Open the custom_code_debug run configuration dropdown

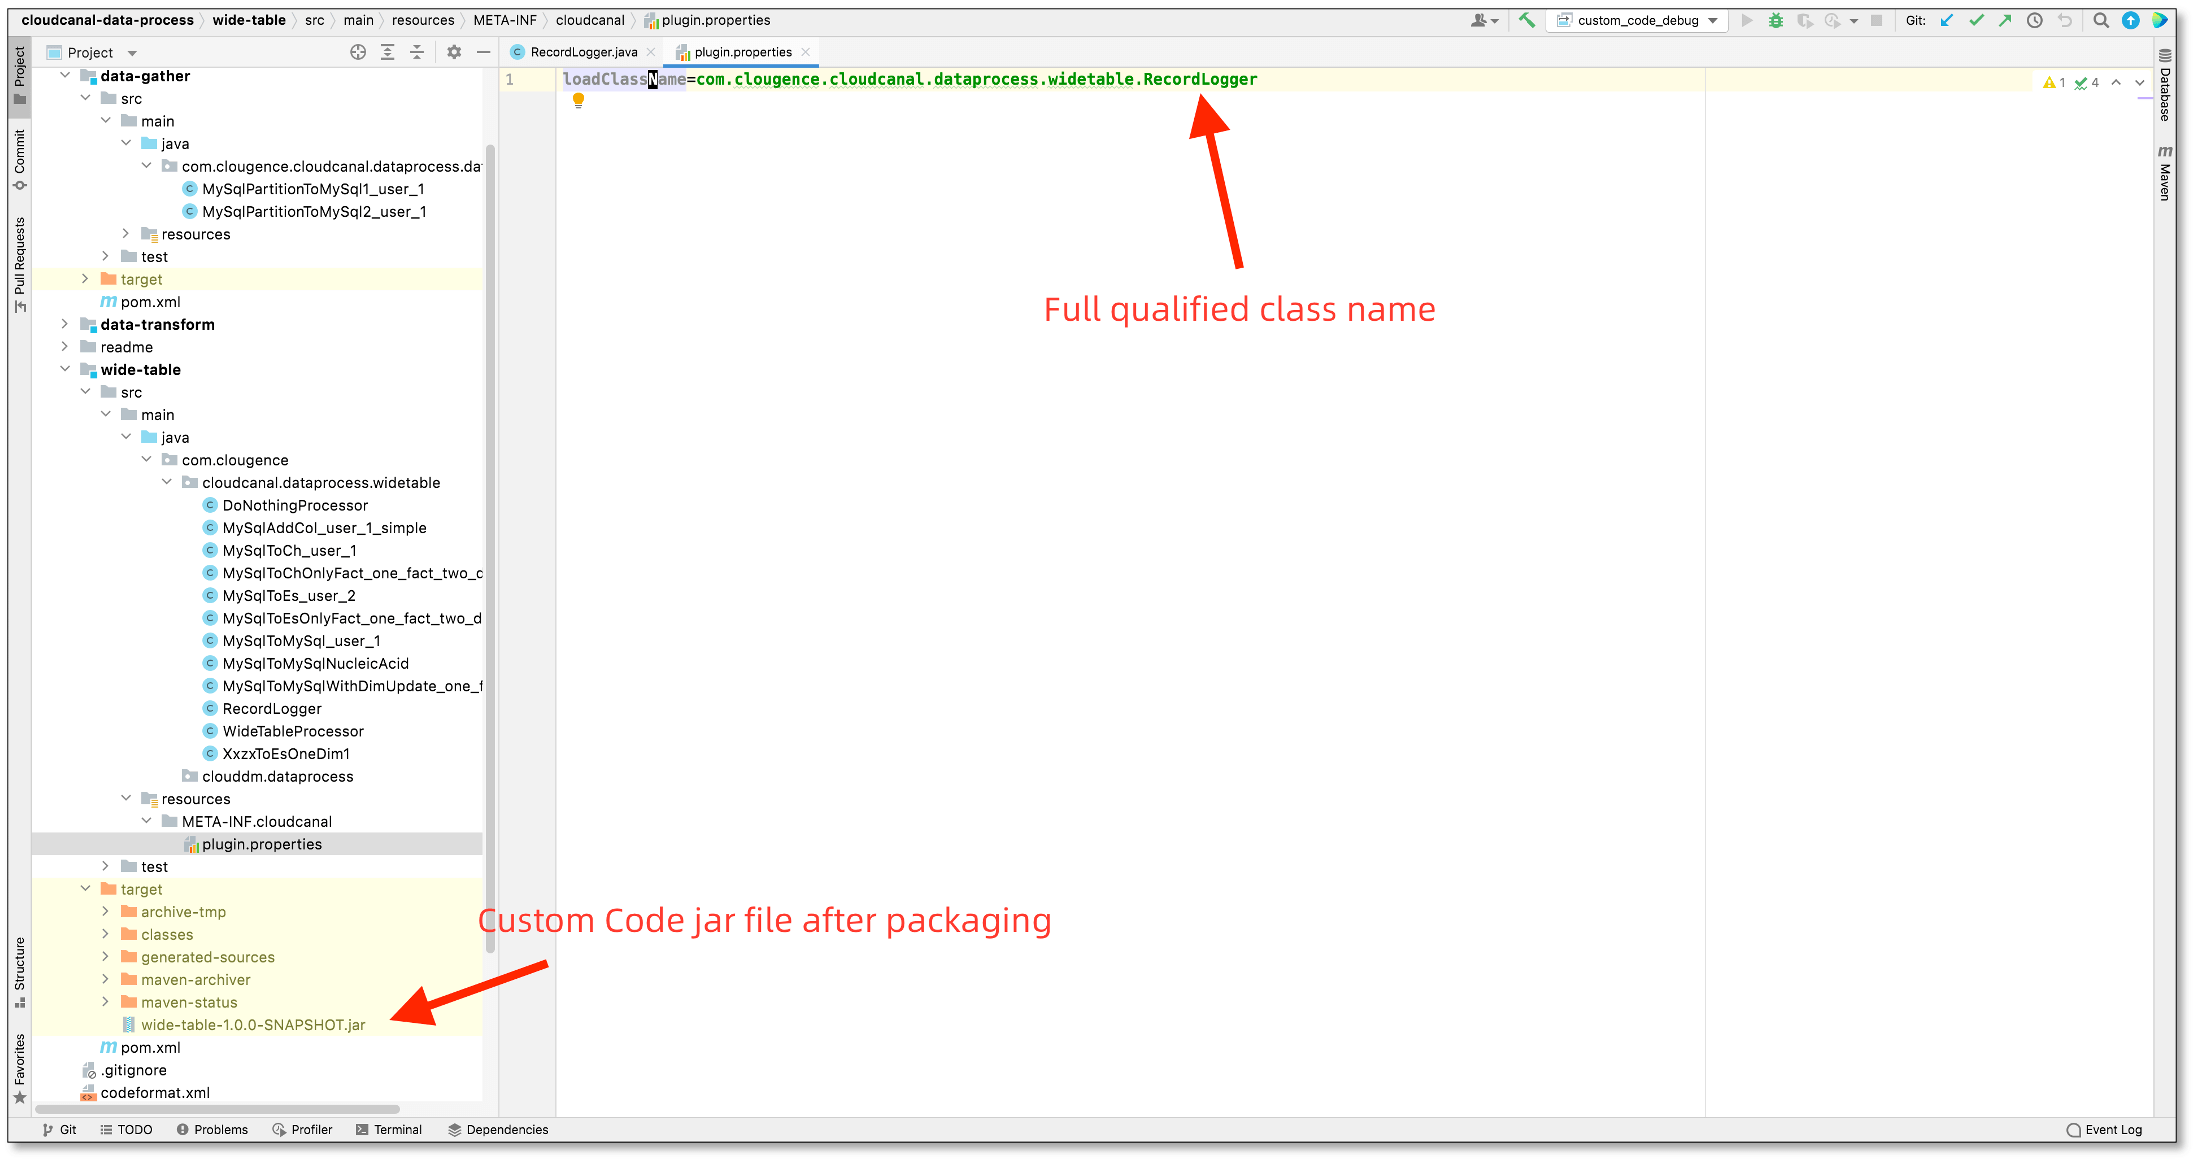tap(1713, 20)
